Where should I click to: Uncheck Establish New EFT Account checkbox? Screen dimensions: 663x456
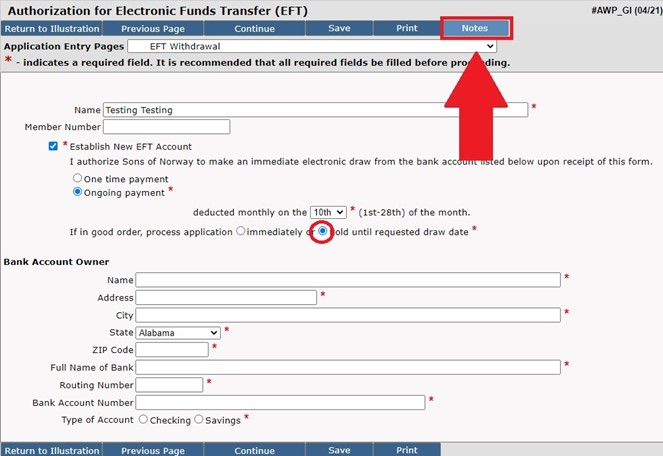(54, 146)
